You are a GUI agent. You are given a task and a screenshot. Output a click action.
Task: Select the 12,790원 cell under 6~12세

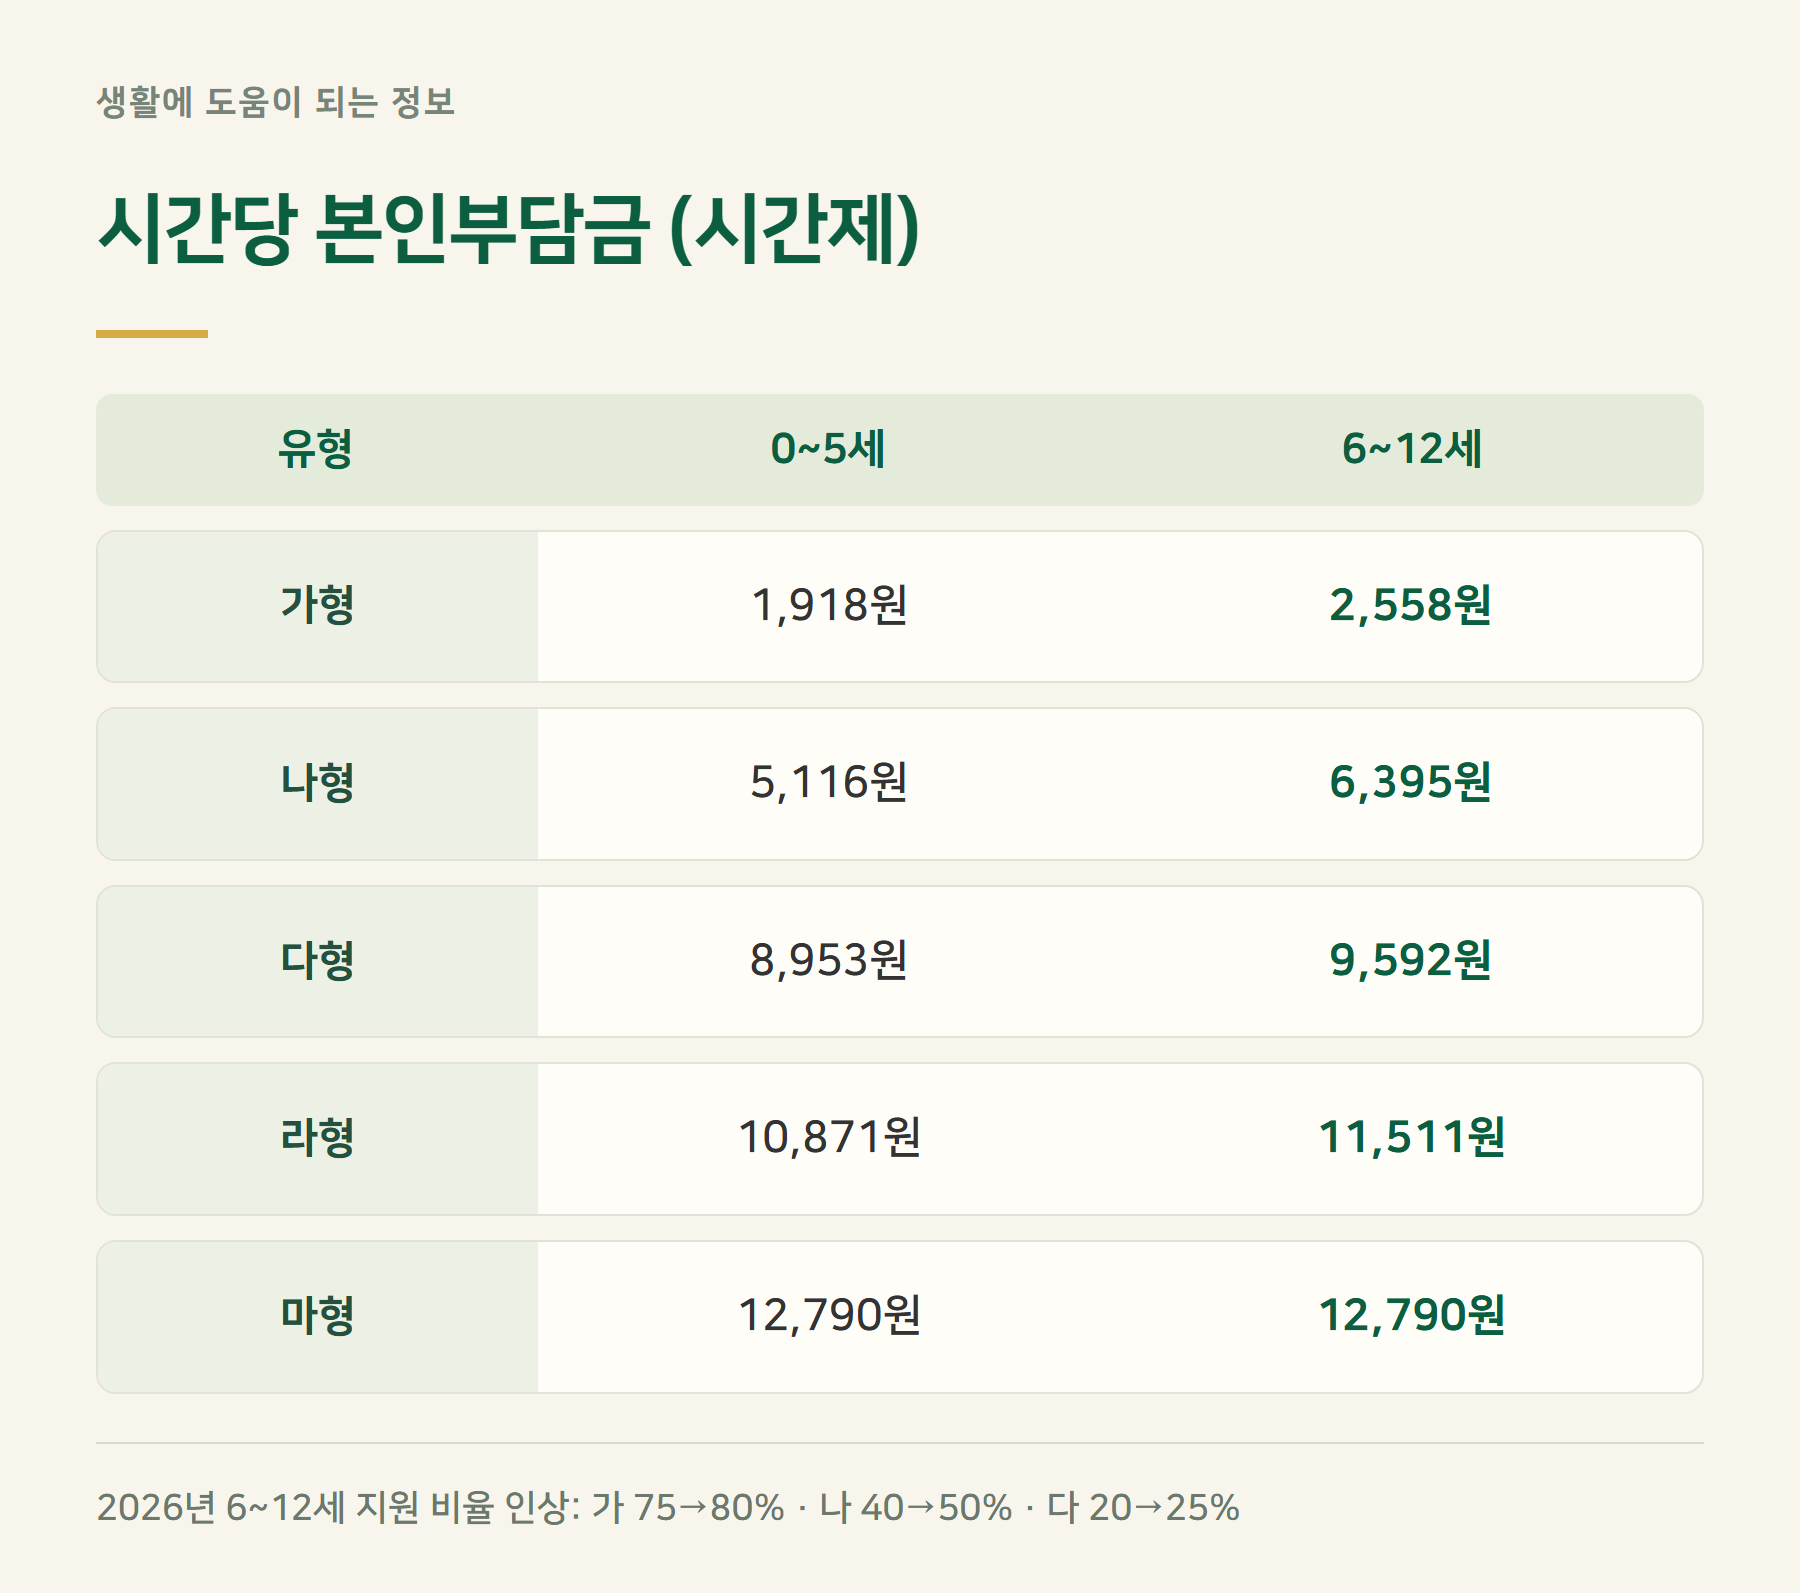point(1411,1316)
